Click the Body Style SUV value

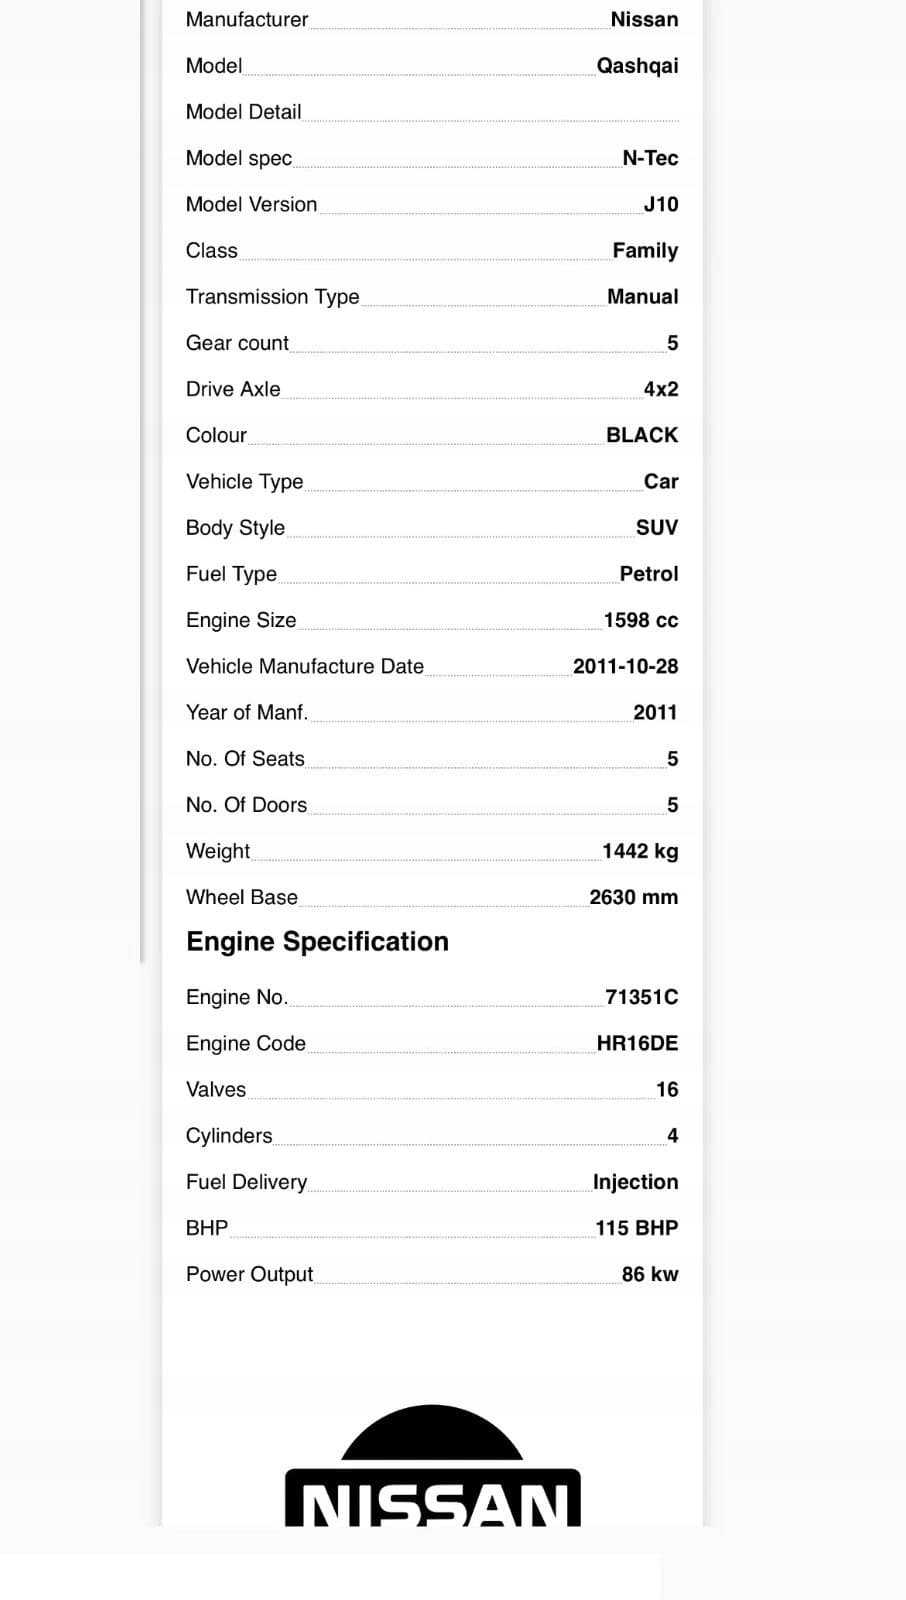(x=657, y=528)
